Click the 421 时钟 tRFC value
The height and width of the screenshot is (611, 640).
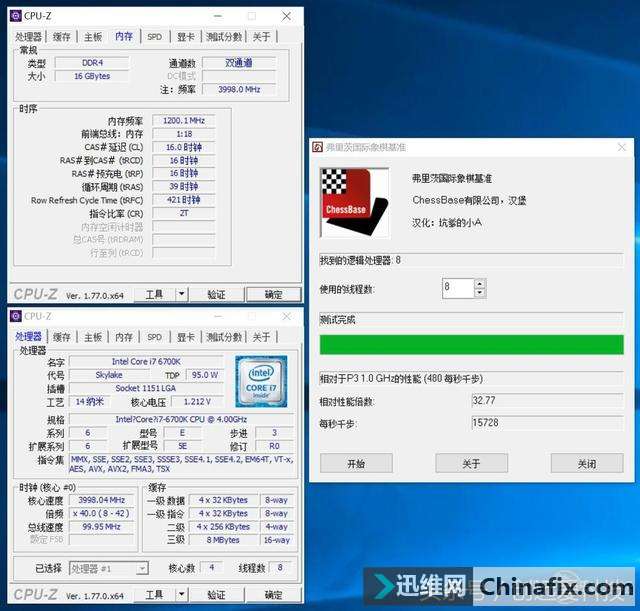pyautogui.click(x=184, y=200)
